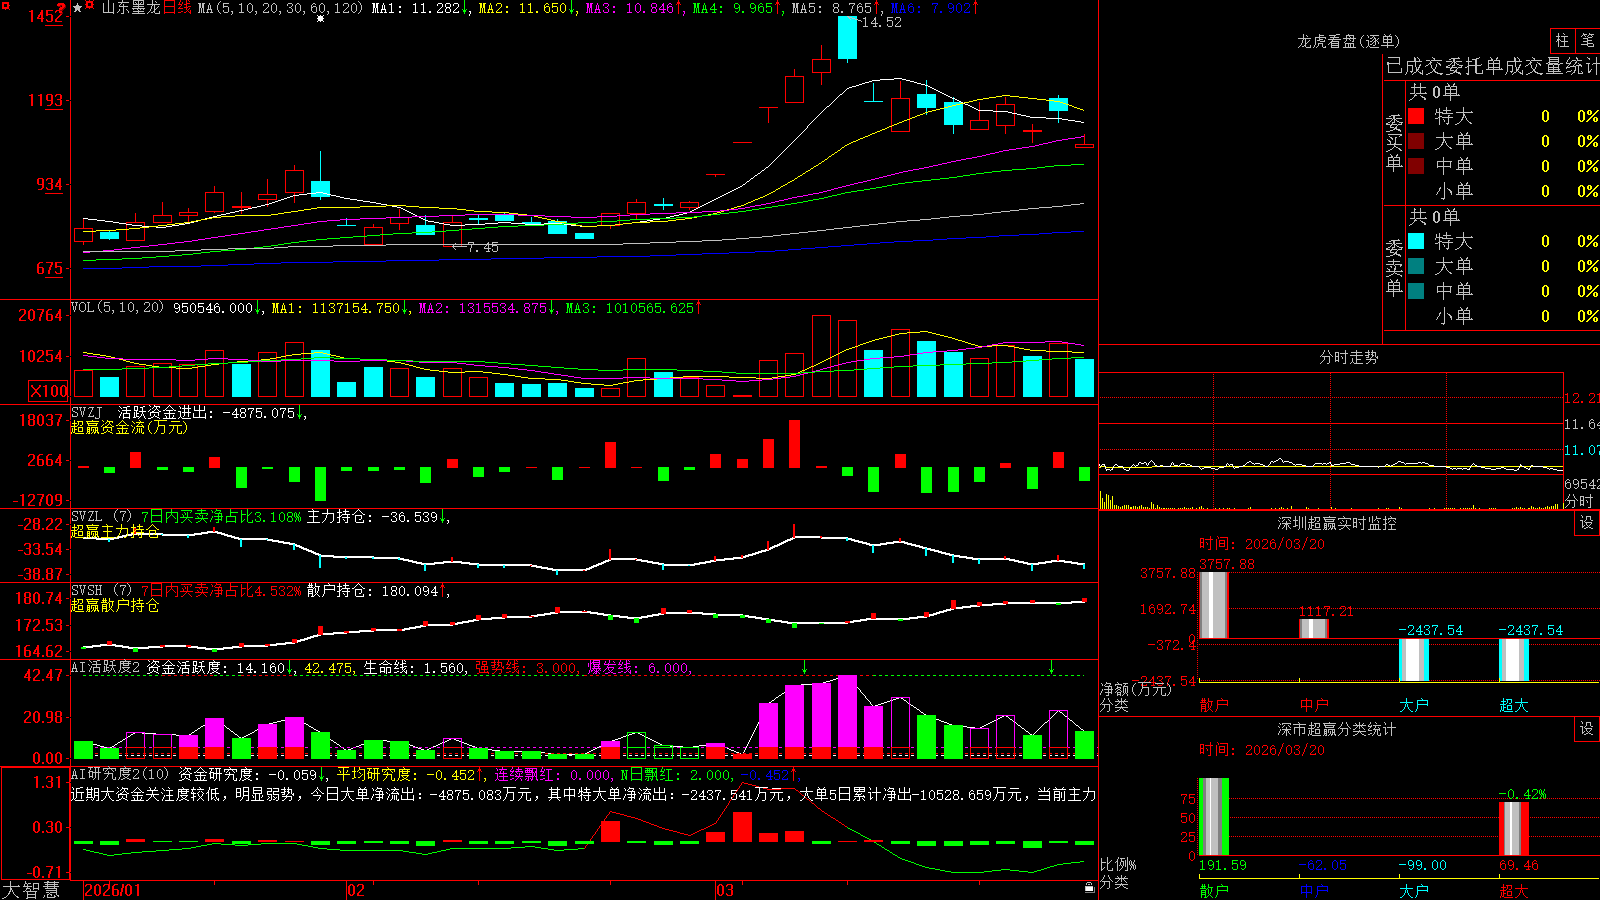Click the AI研究度2(10) indicator label

[x=120, y=774]
